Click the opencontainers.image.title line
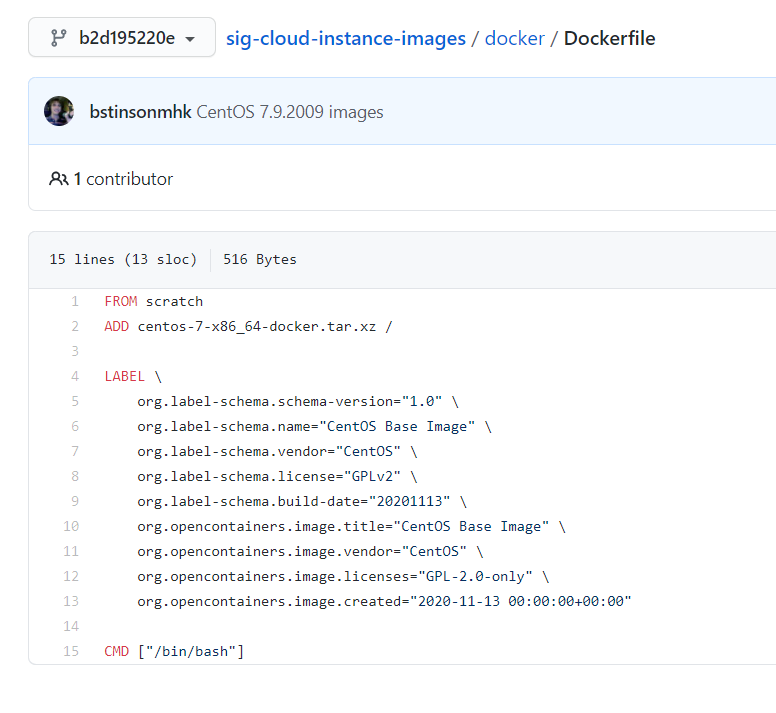 coord(351,526)
